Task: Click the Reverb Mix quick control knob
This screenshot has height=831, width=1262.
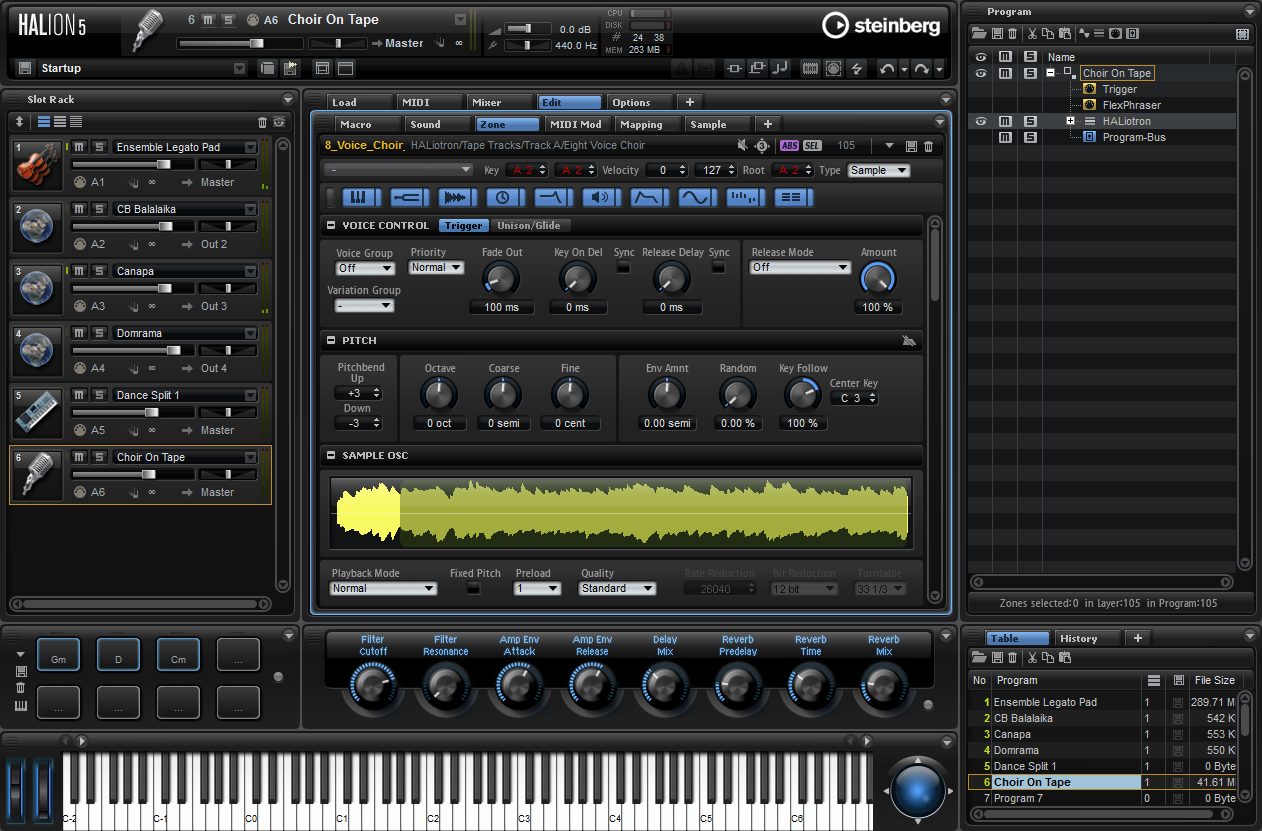Action: click(x=883, y=684)
